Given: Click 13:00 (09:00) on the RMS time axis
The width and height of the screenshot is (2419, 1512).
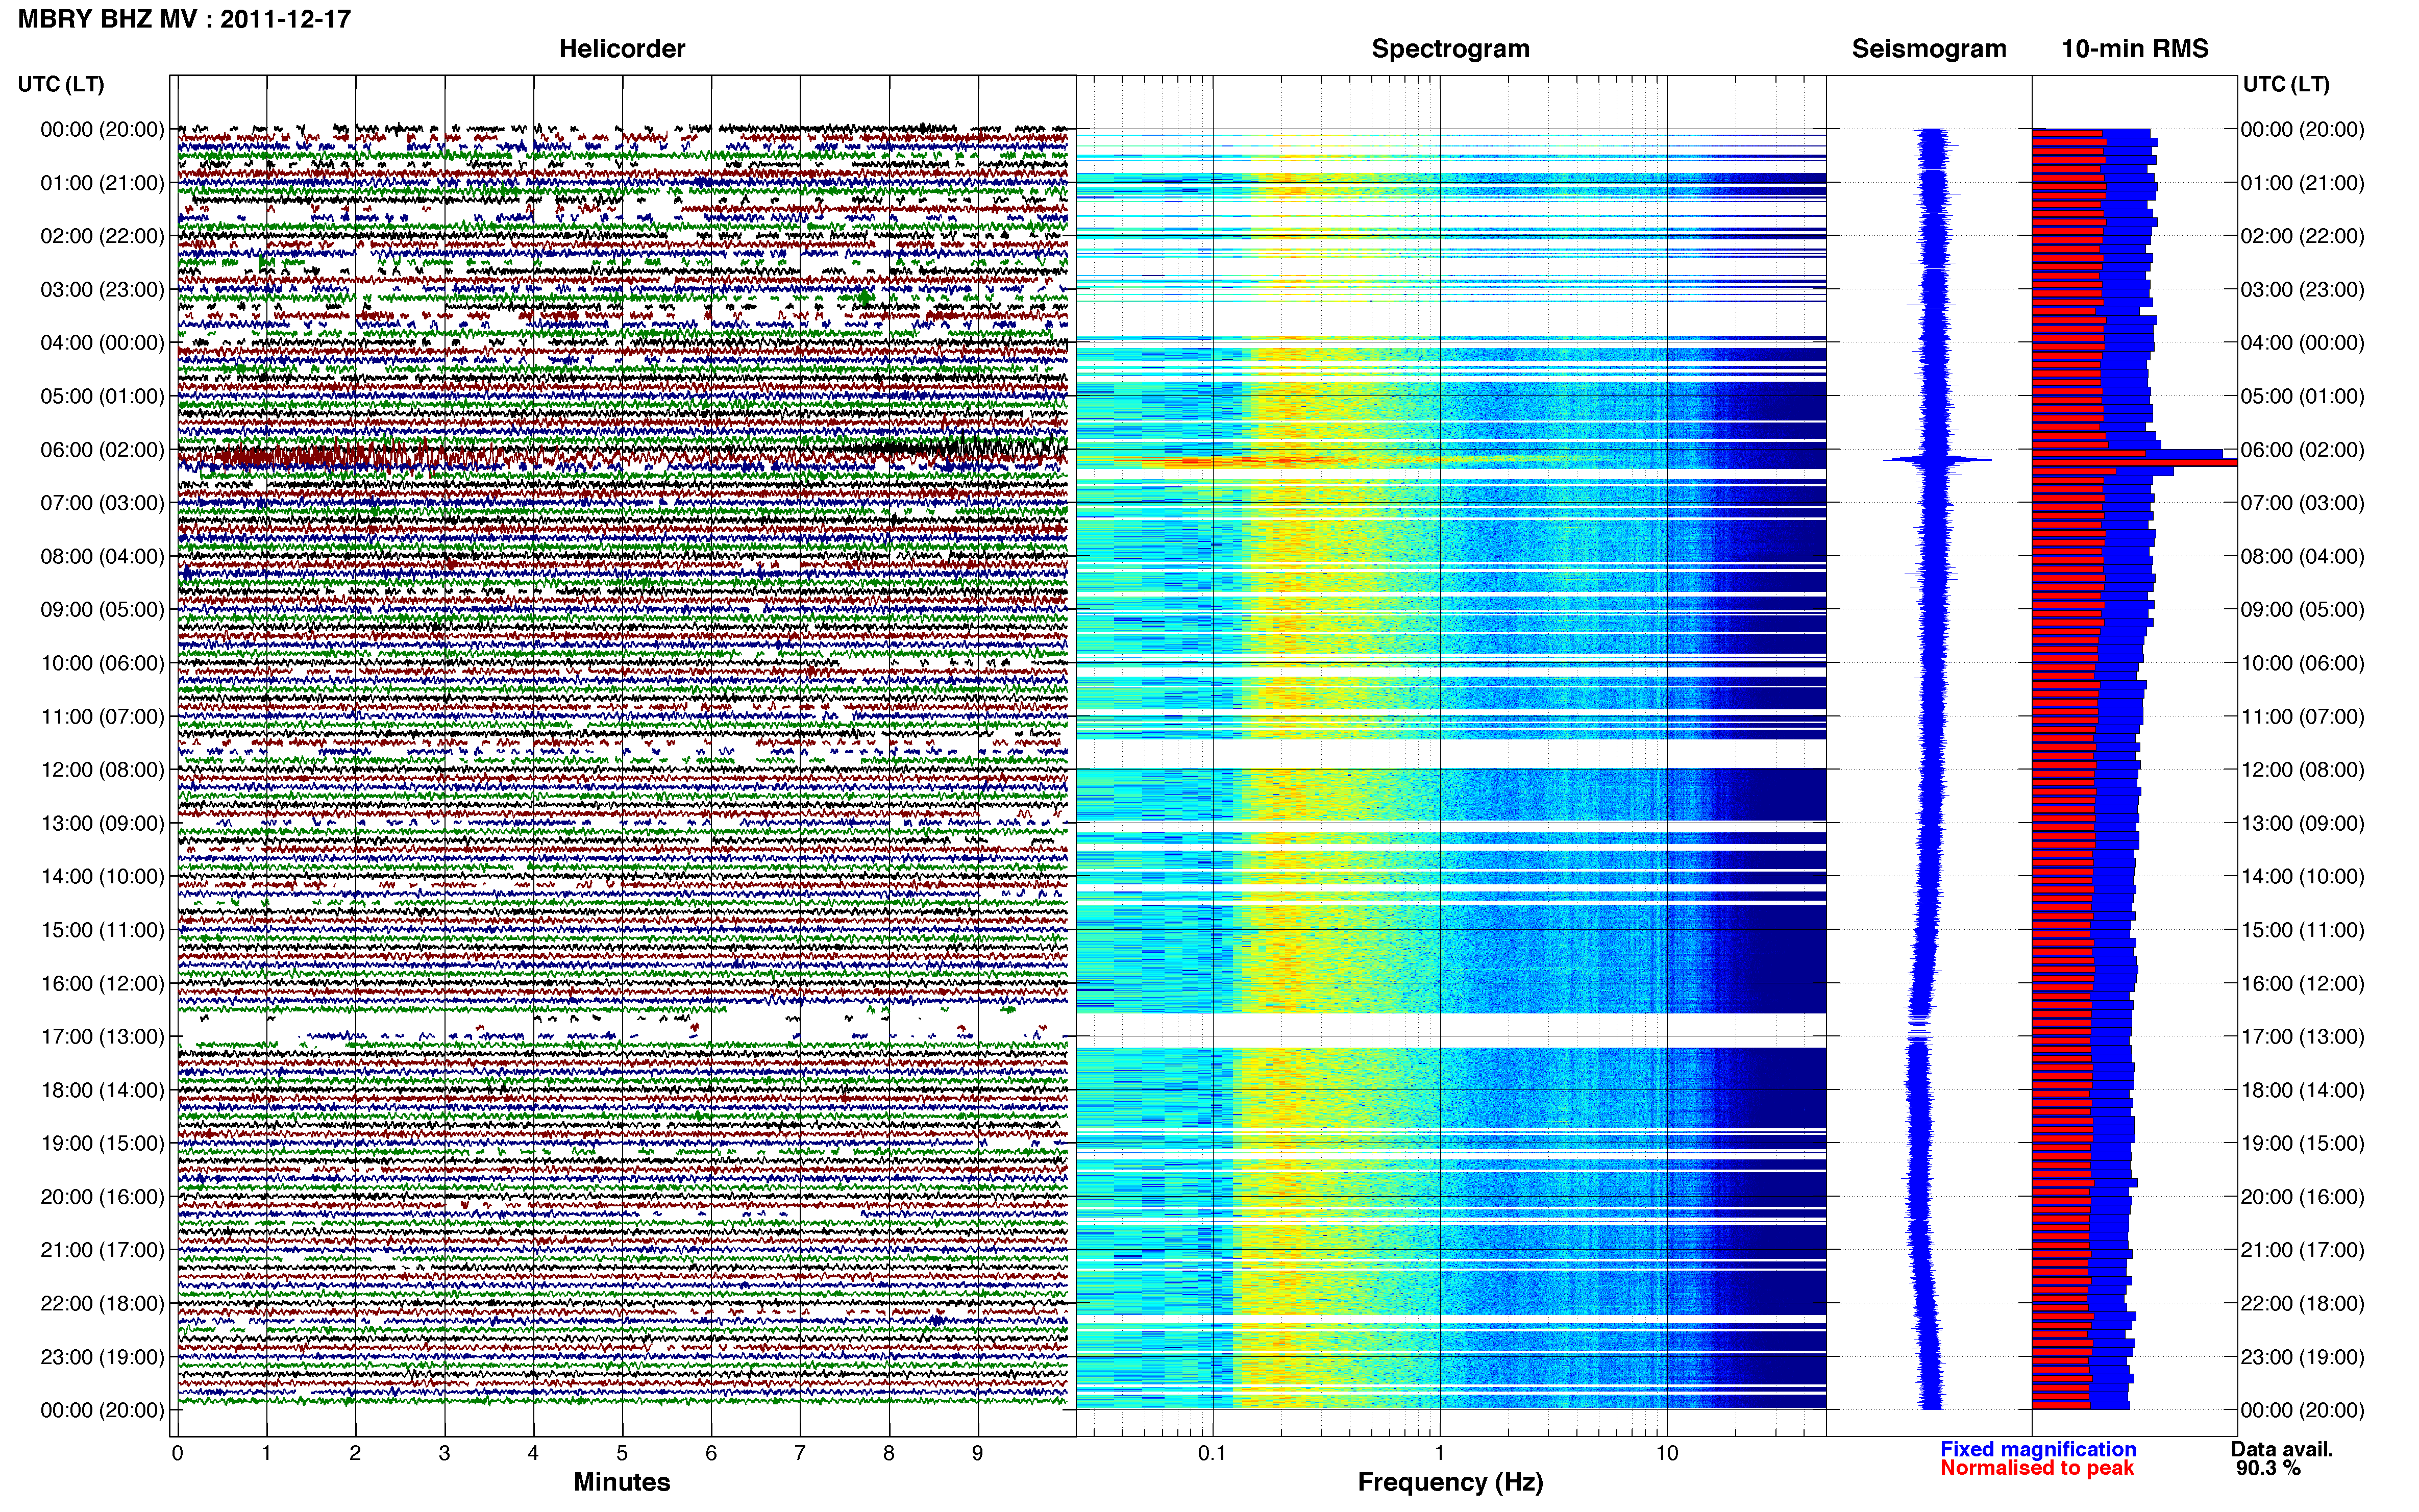Looking at the screenshot, I should point(2303,823).
